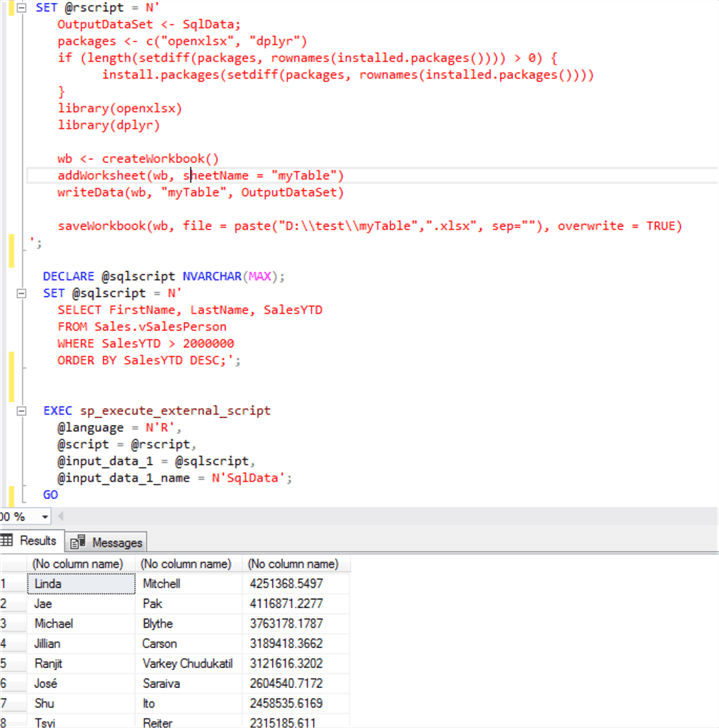The image size is (719, 728).
Task: Select the cell containing Shu
Action: click(x=81, y=703)
